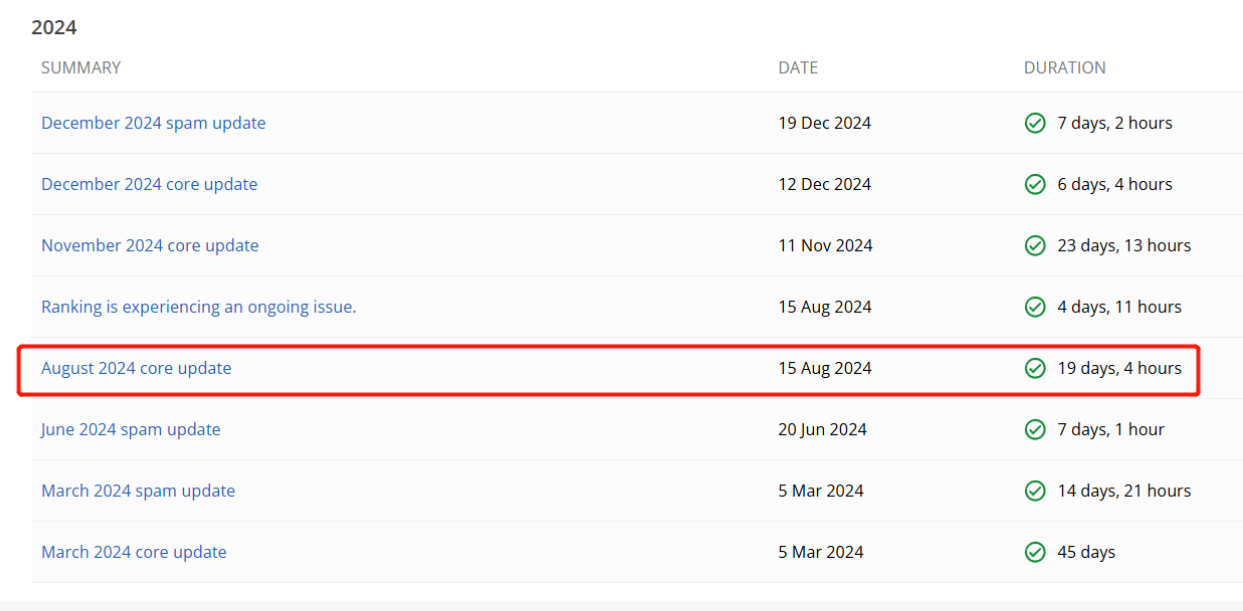The width and height of the screenshot is (1243, 611).
Task: Click check icon beside 45 days duration
Action: click(1035, 552)
